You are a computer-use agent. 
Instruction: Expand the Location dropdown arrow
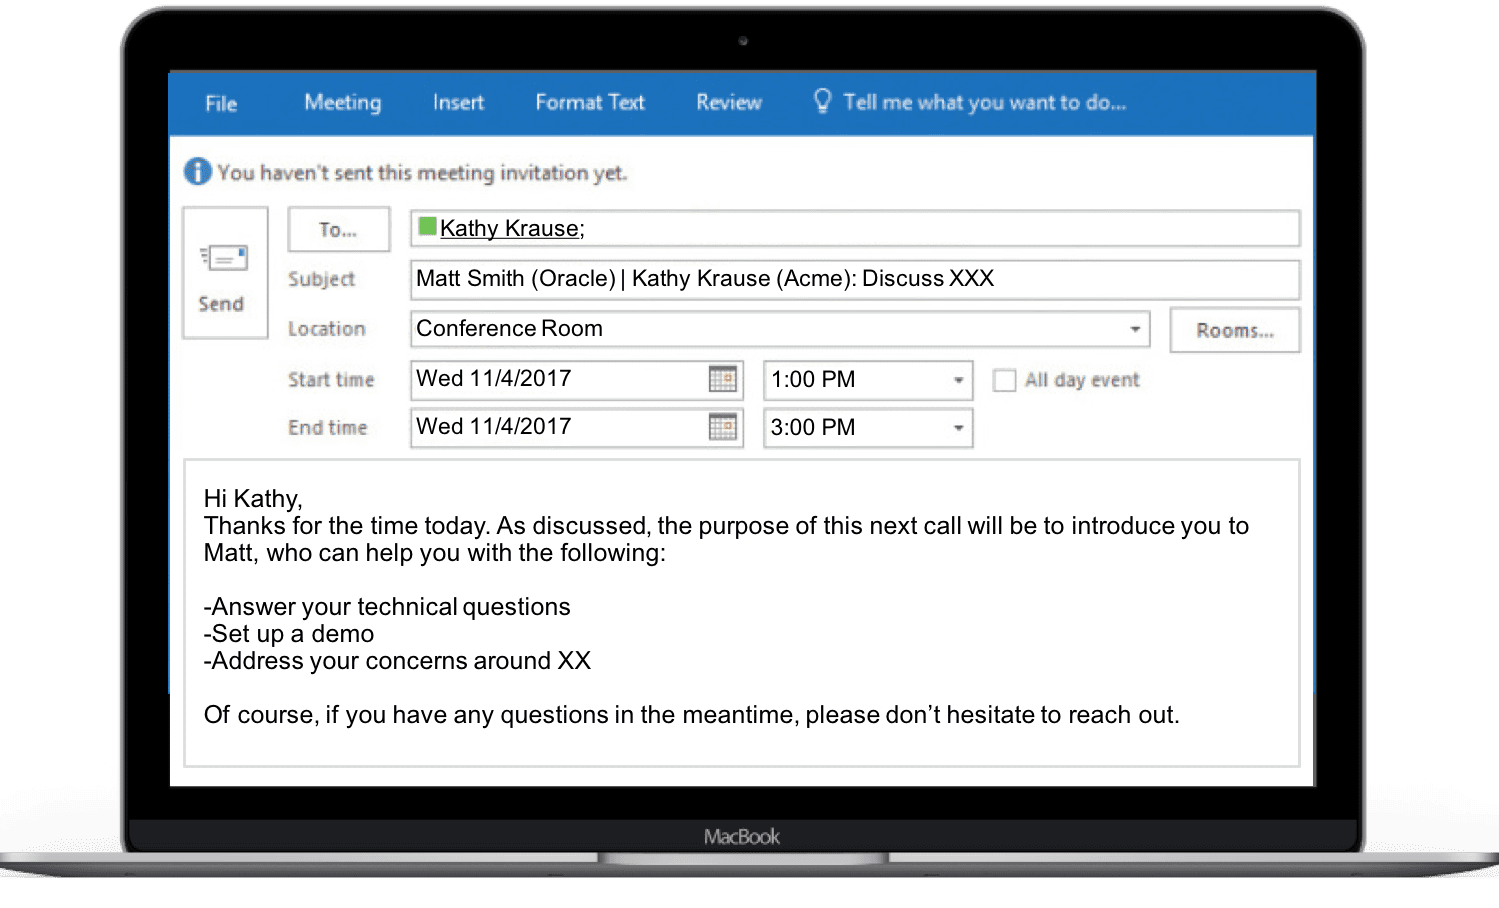1134,329
